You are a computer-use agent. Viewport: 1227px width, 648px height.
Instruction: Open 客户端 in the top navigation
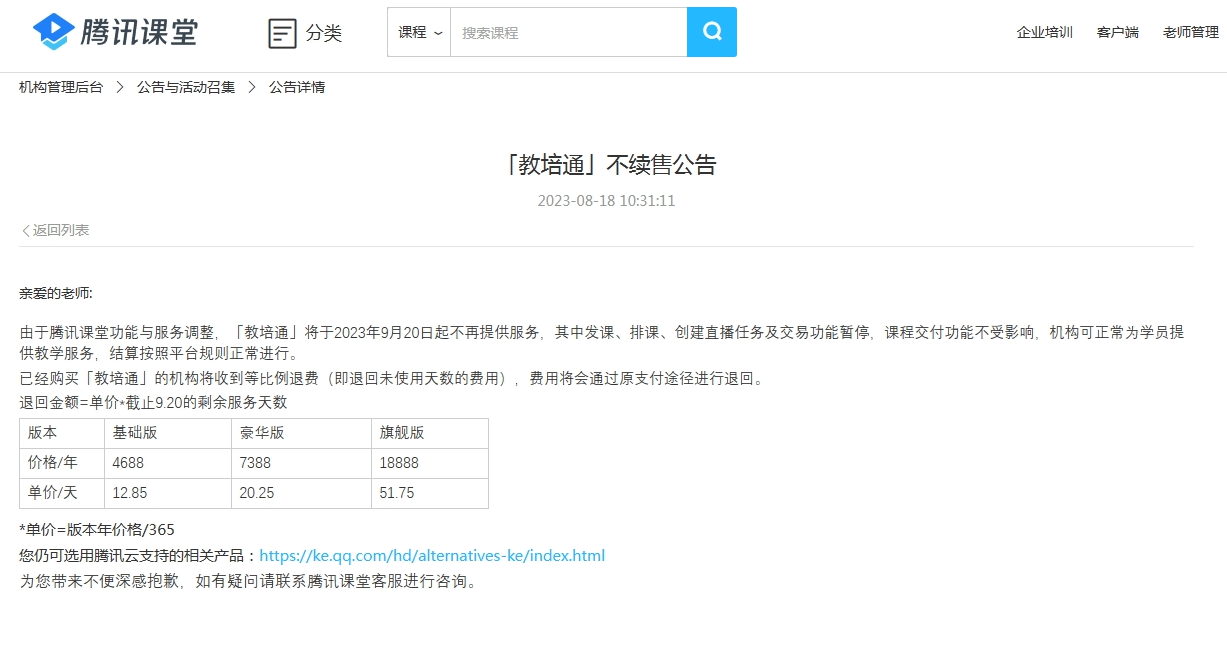pos(1118,32)
